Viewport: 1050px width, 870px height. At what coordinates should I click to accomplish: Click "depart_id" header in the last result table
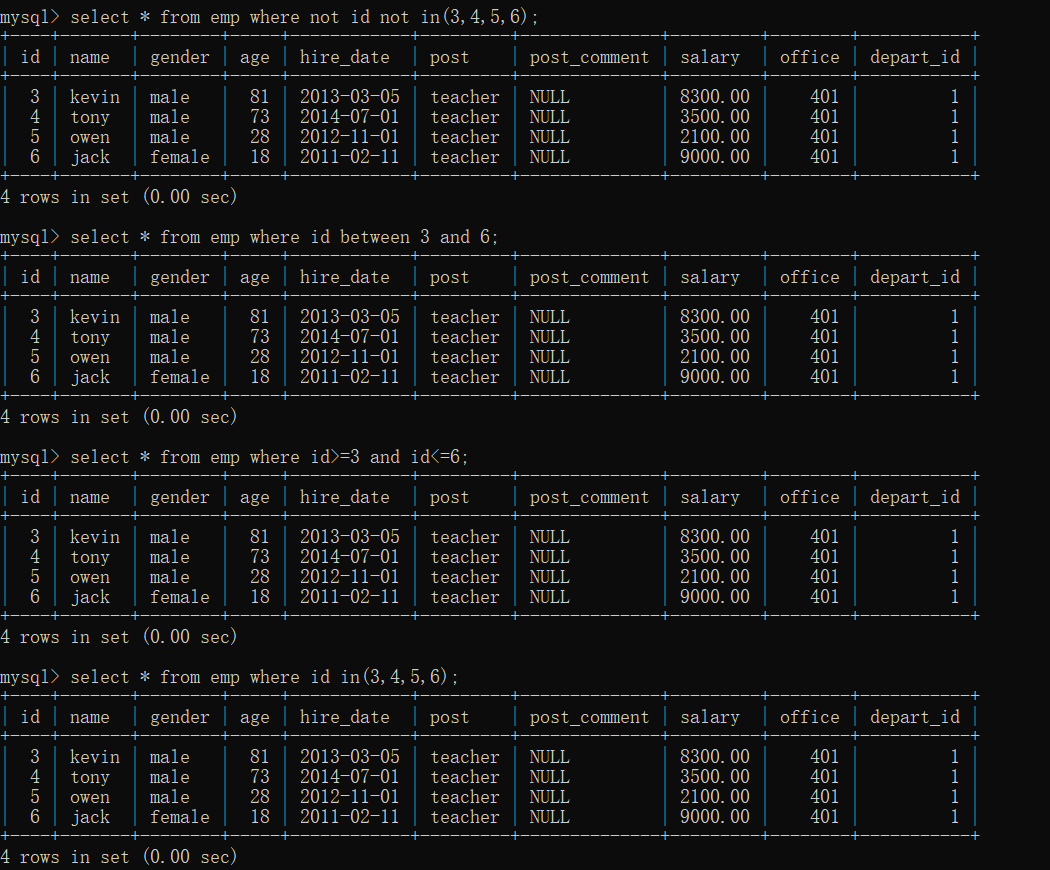point(915,717)
